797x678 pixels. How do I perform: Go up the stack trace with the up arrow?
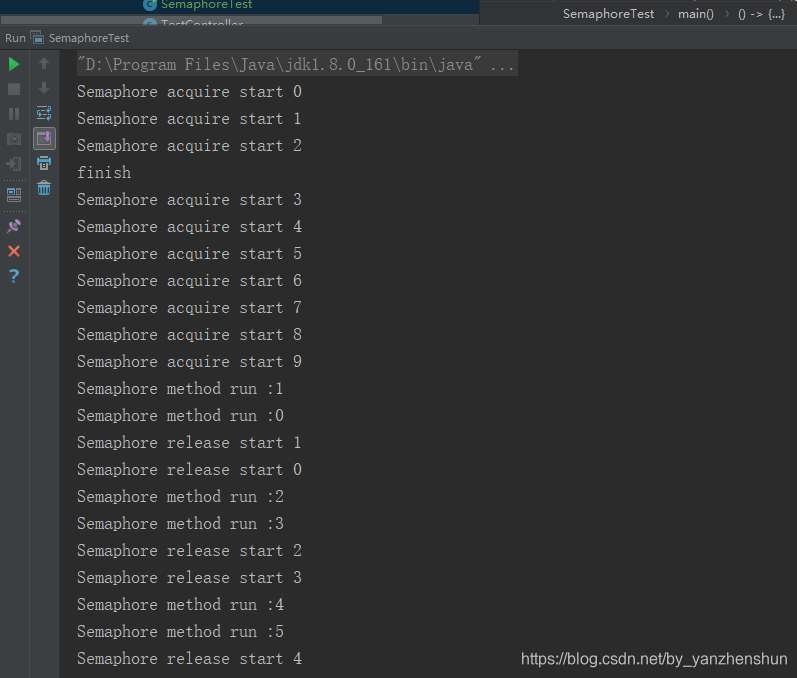click(44, 64)
